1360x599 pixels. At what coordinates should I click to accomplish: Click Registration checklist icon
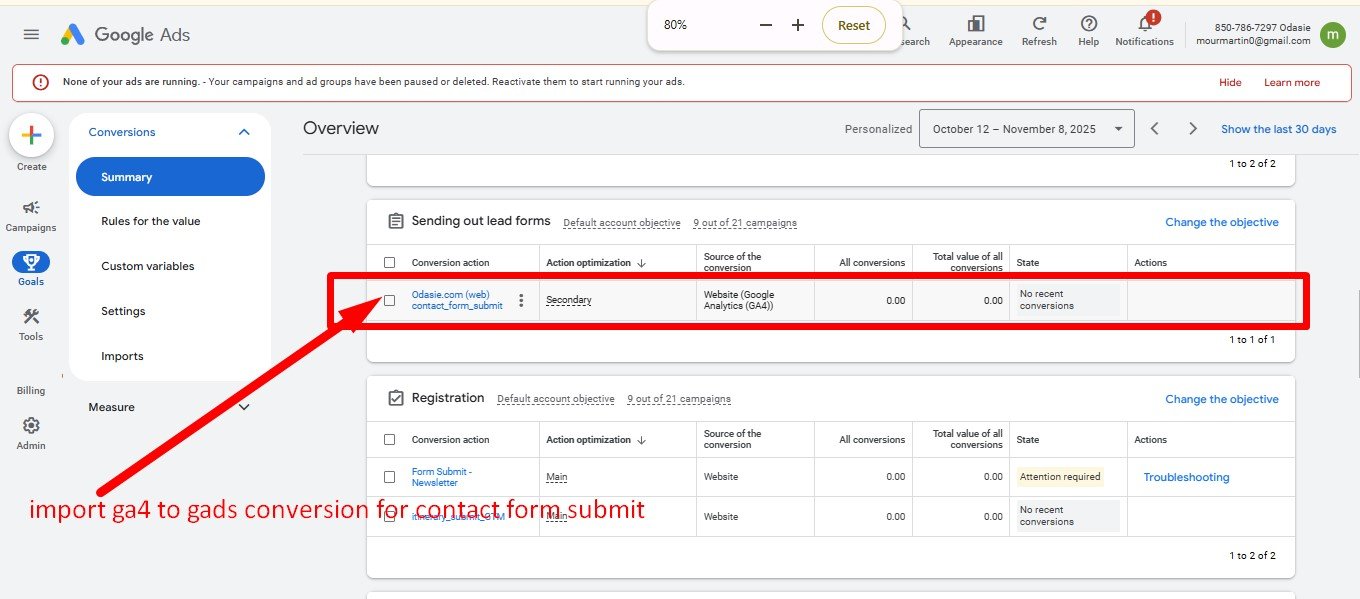396,398
